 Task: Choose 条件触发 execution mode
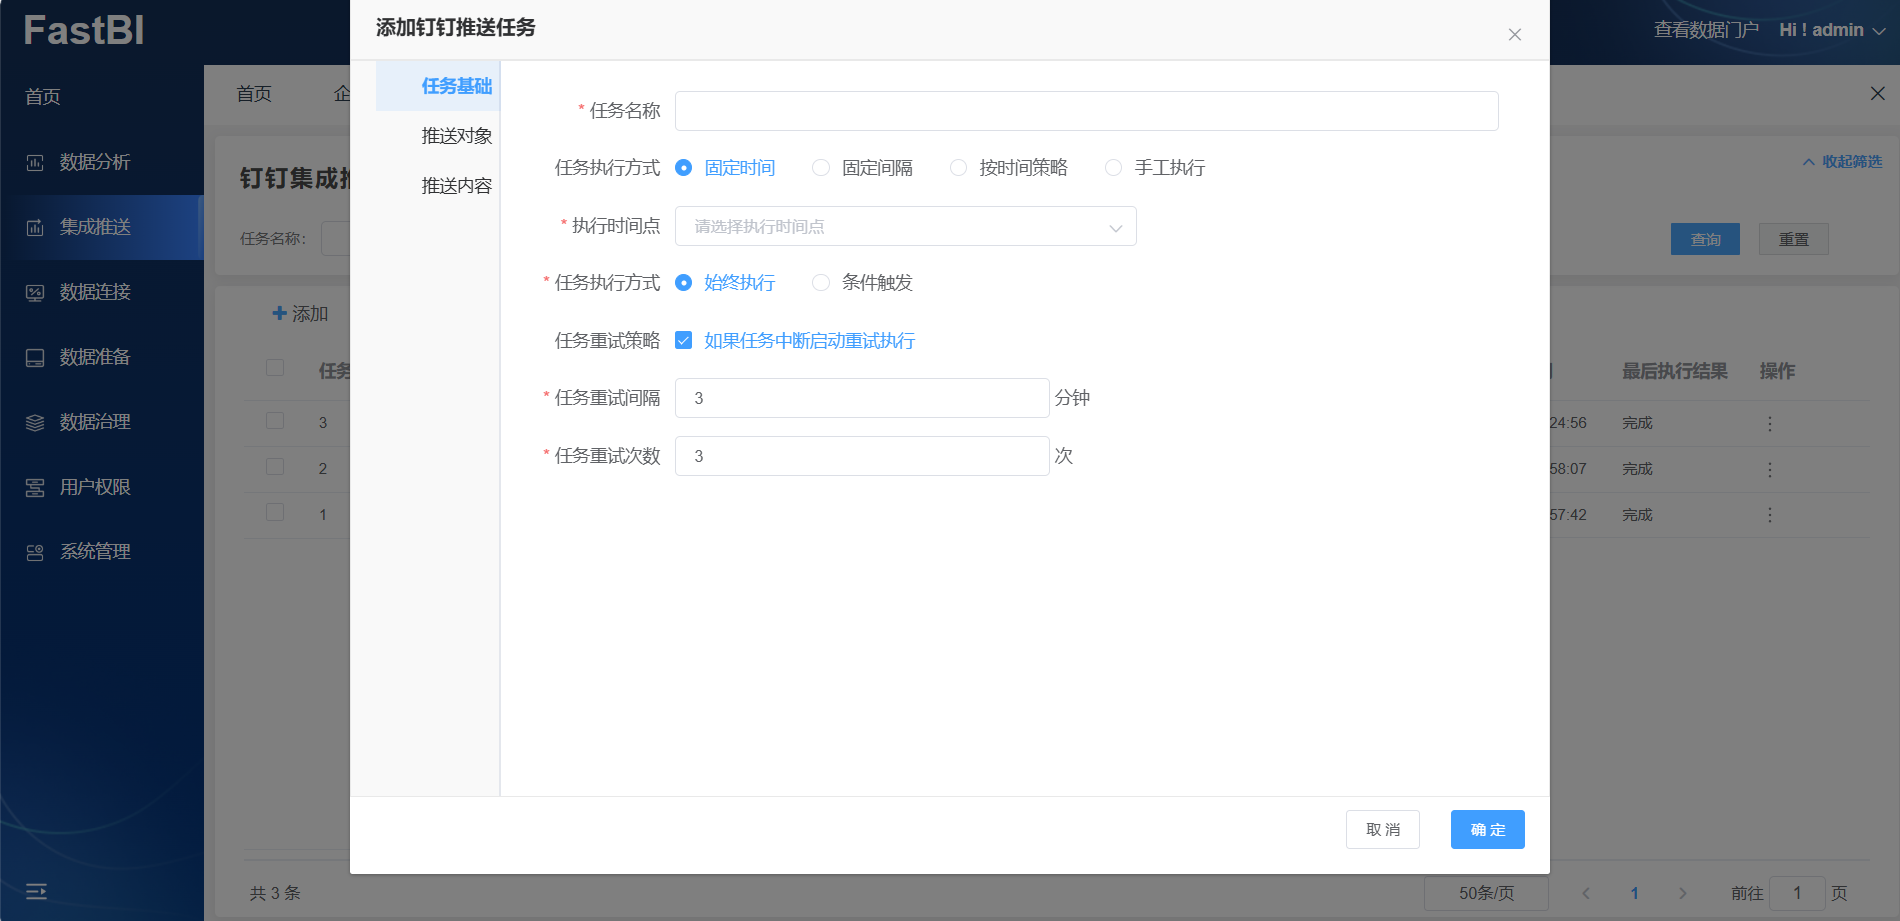(x=821, y=283)
